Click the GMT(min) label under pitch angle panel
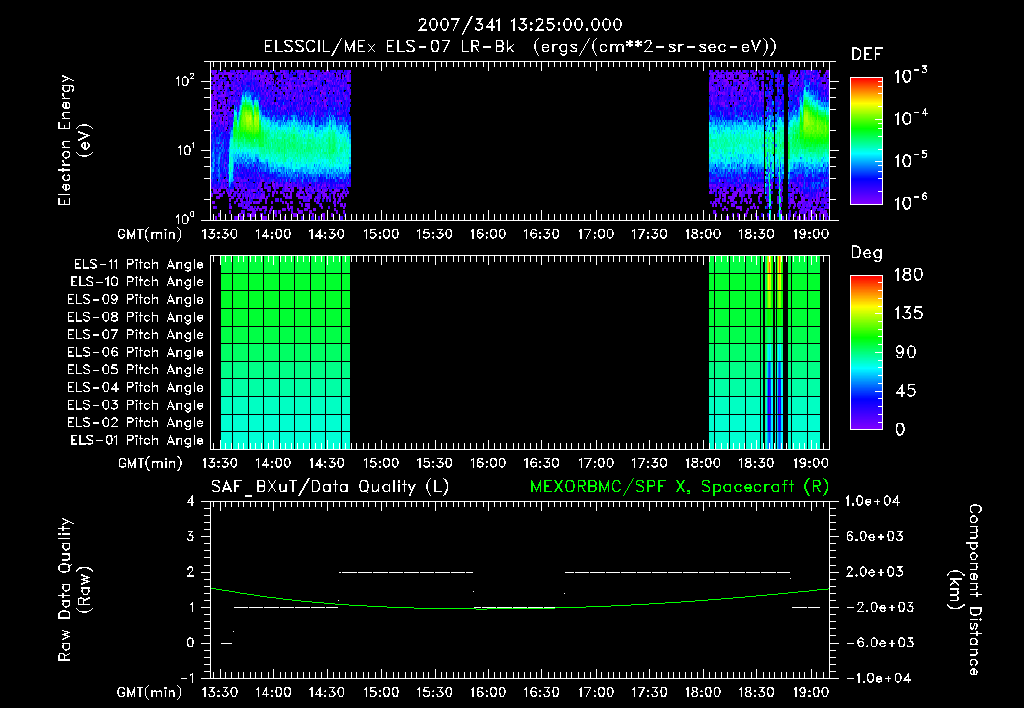Screen dimensions: 1024x708 (150, 463)
